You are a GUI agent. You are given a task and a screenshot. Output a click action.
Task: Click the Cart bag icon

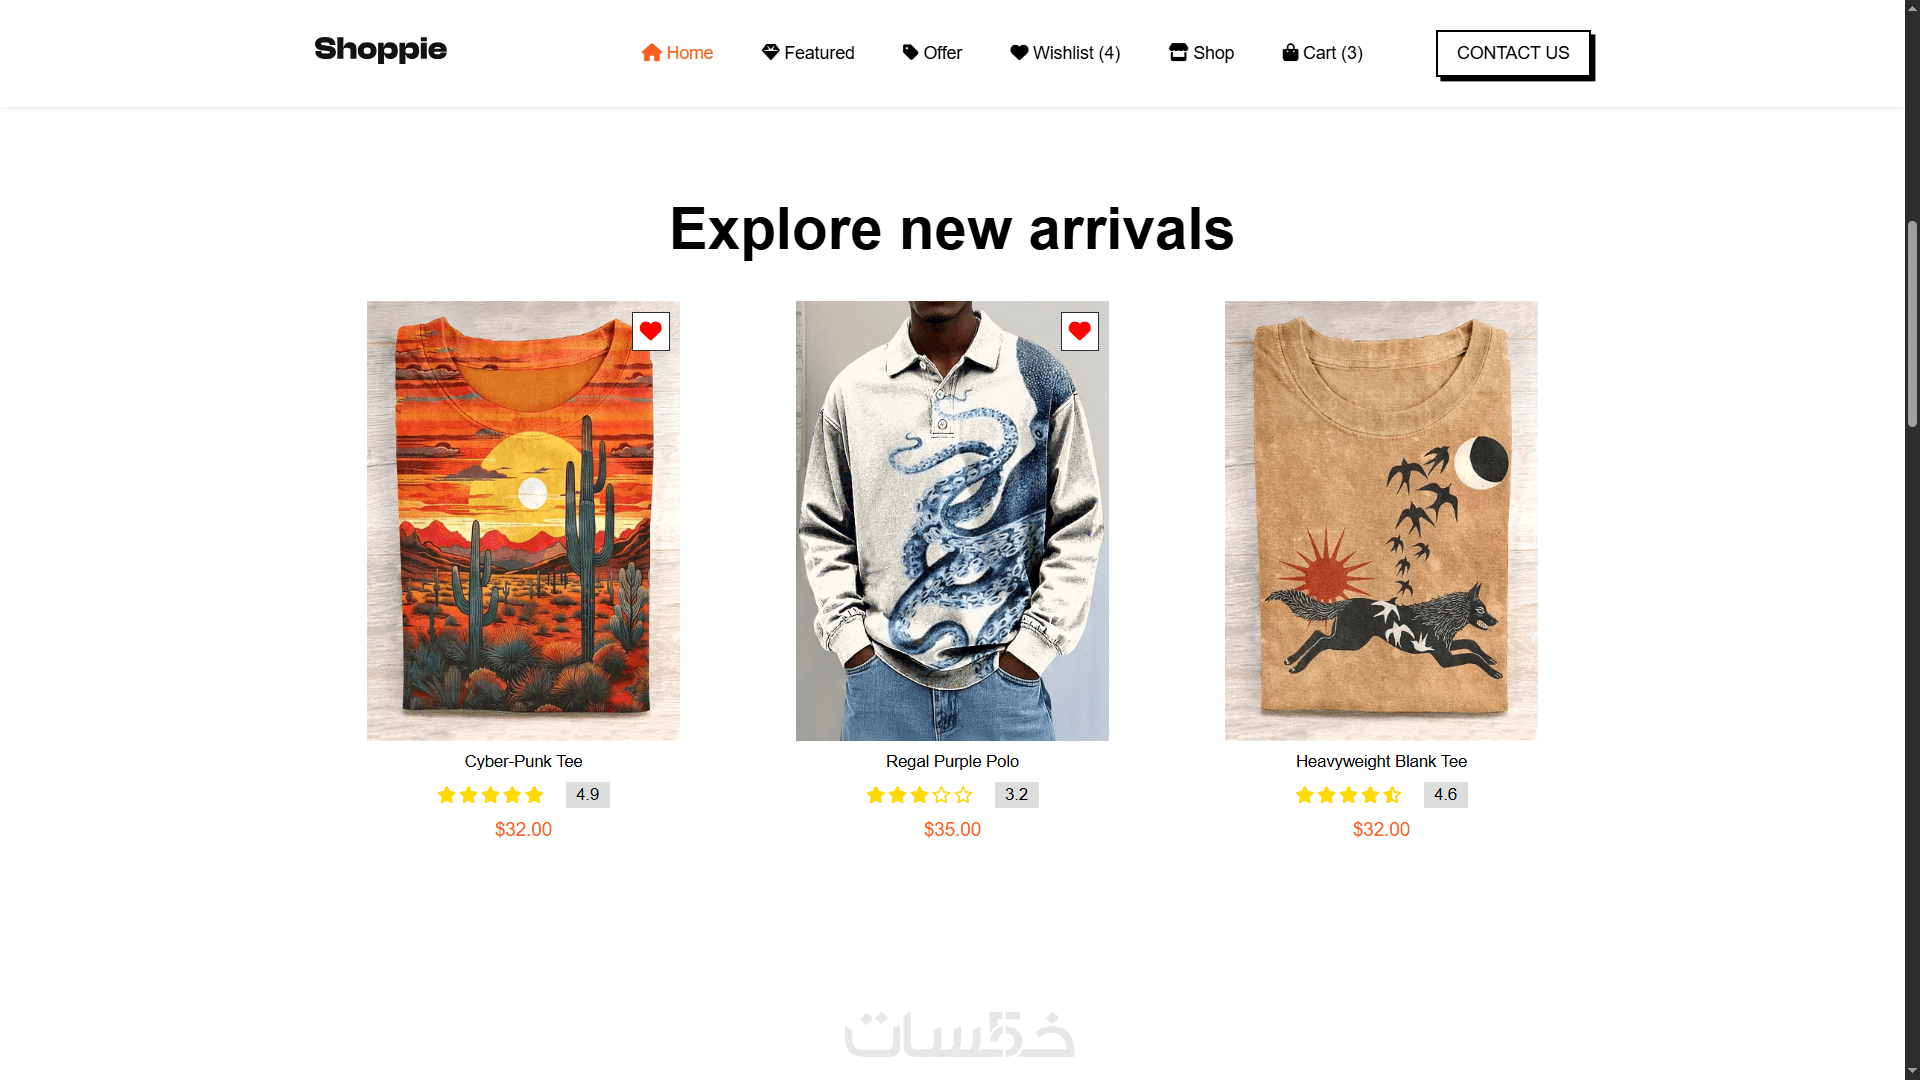[x=1290, y=53]
